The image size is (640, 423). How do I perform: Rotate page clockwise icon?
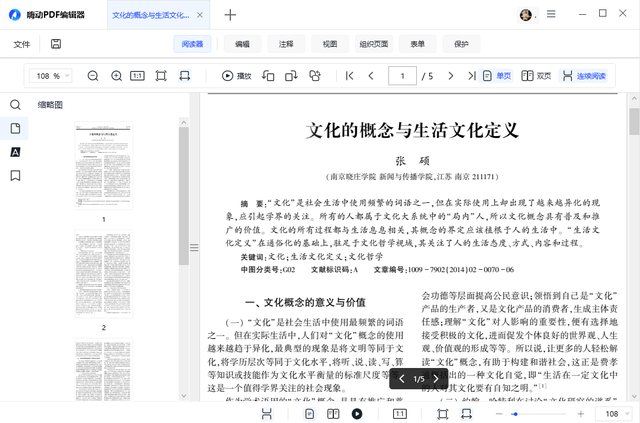291,76
